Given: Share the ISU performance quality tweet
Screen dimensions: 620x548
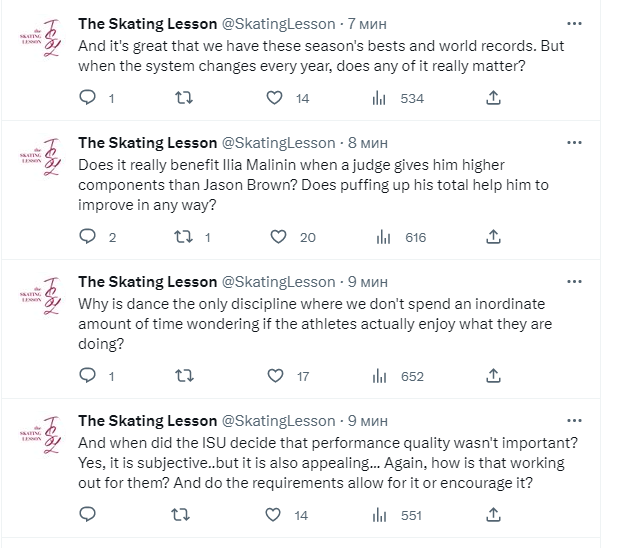Looking at the screenshot, I should (492, 515).
